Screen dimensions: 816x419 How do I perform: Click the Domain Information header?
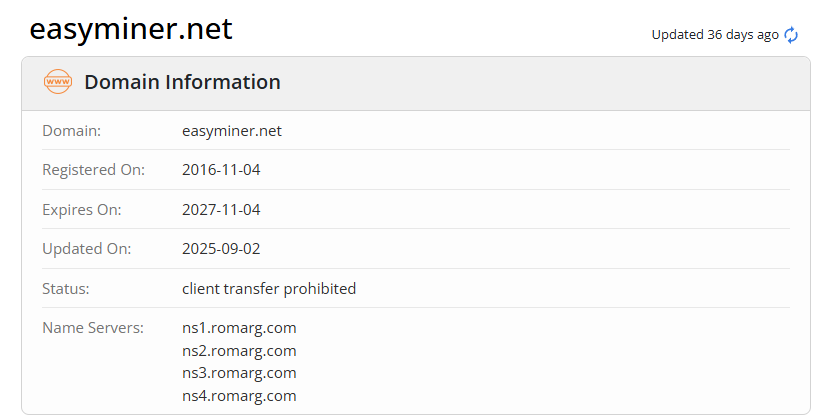click(182, 82)
